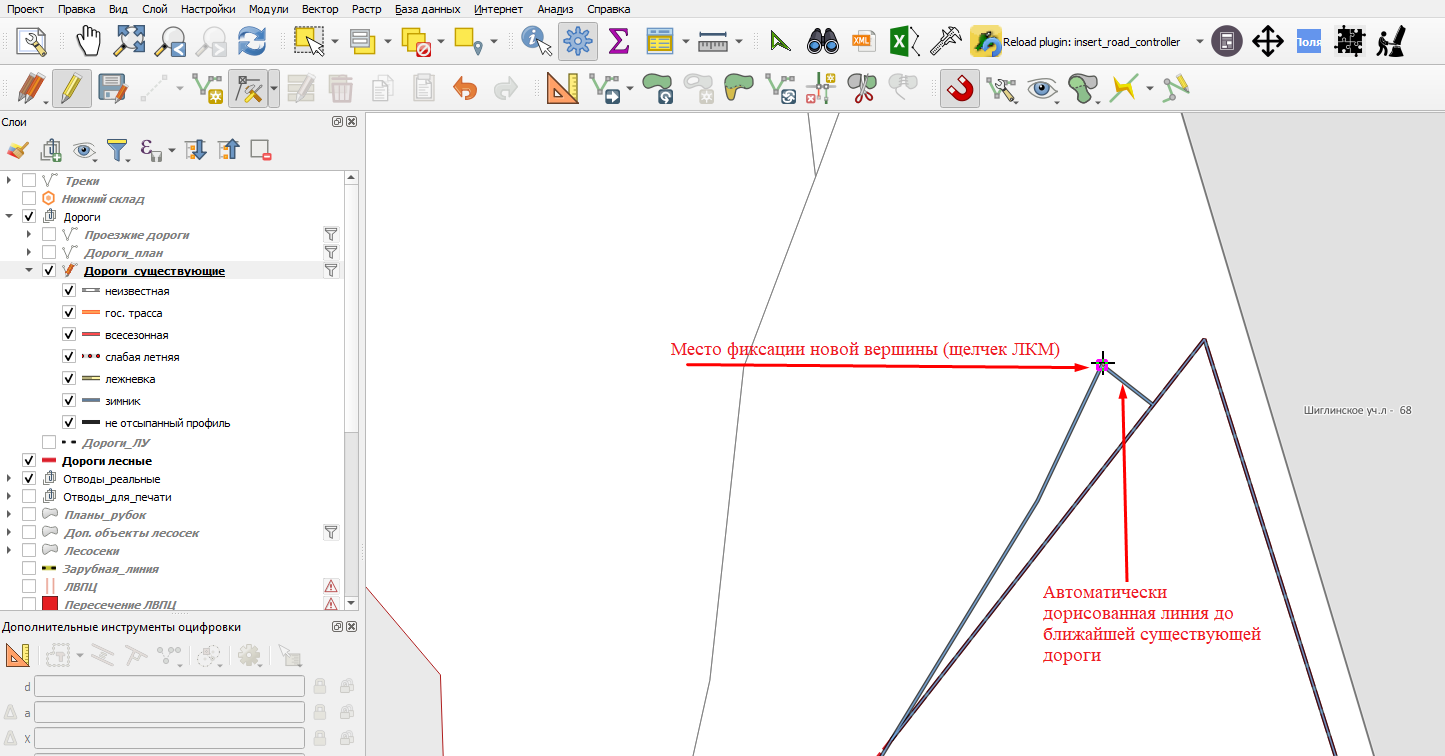Select the Дороги_существующие layer
This screenshot has height=756, width=1445.
pos(154,271)
